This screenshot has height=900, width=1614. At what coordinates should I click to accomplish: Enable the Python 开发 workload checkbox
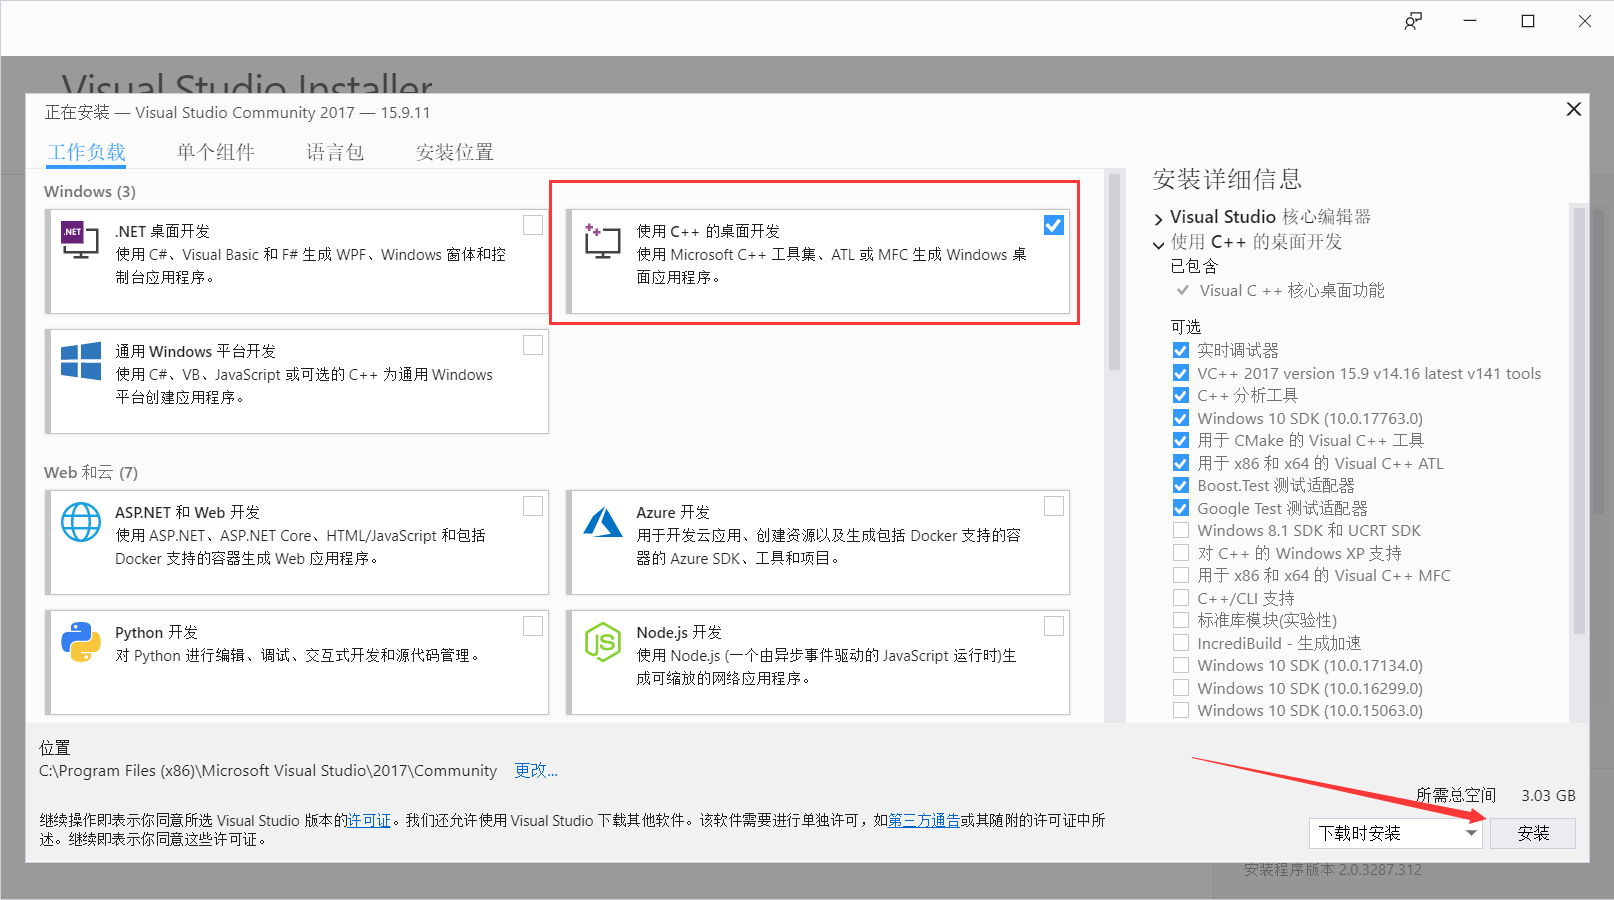[533, 626]
